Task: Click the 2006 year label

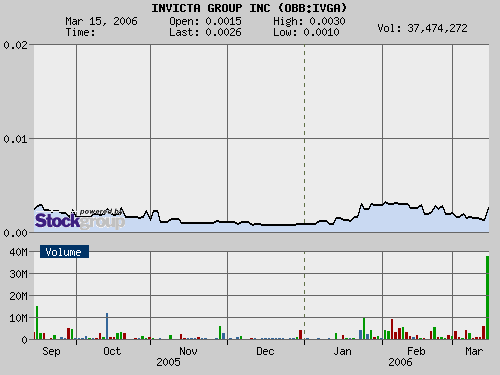Action: 400,362
